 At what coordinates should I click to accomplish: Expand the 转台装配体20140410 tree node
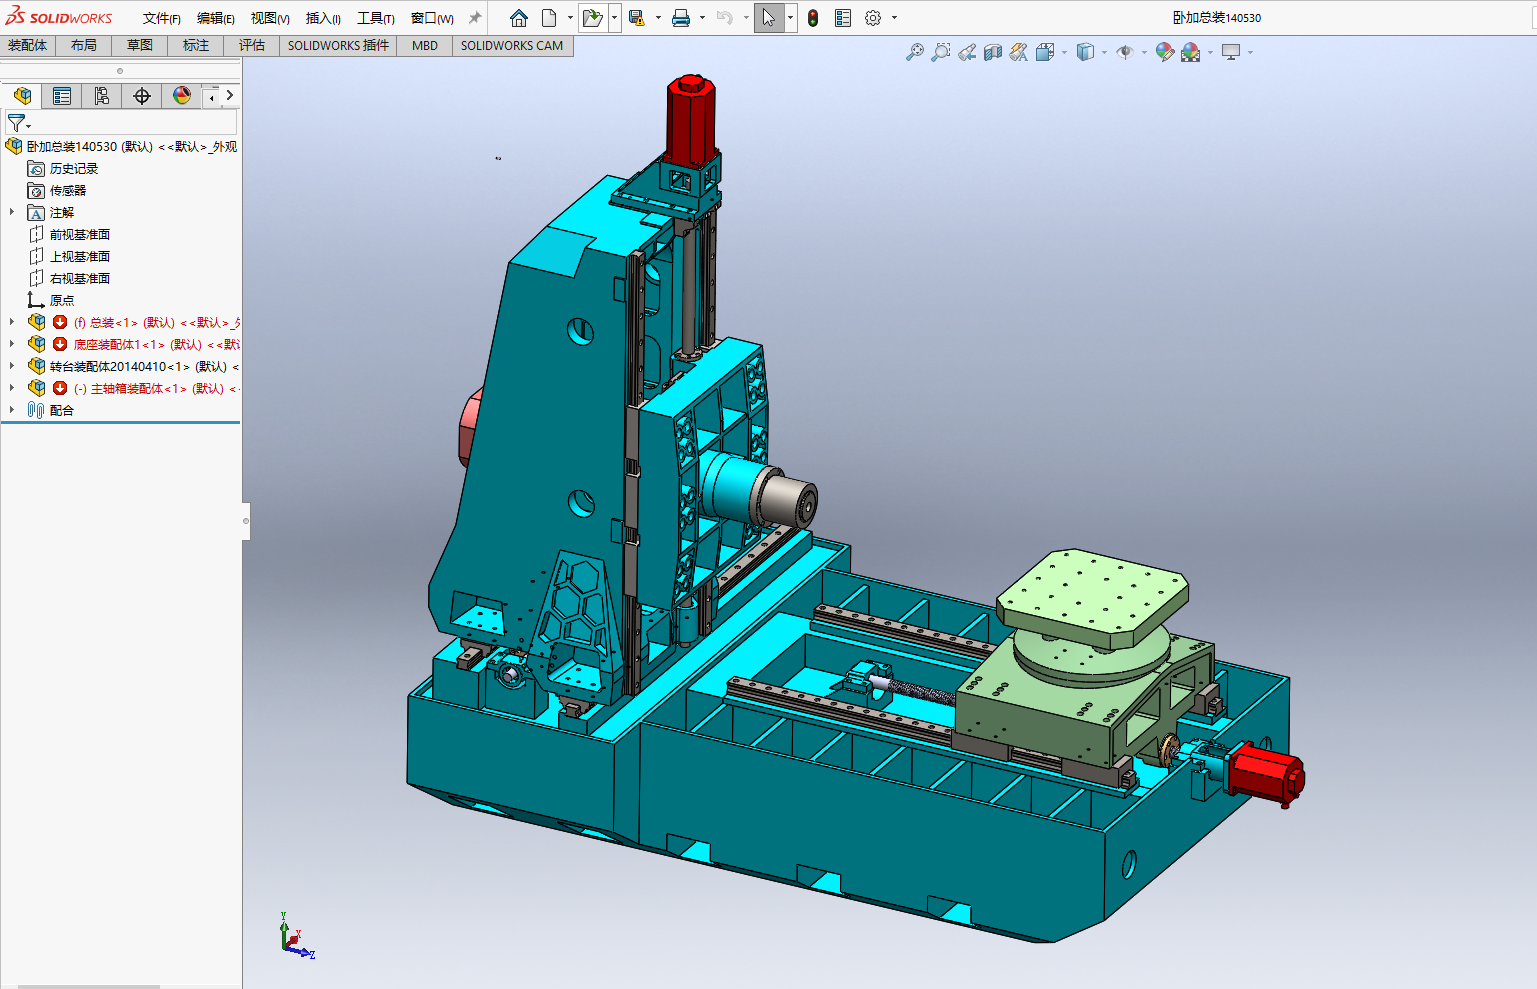point(12,366)
